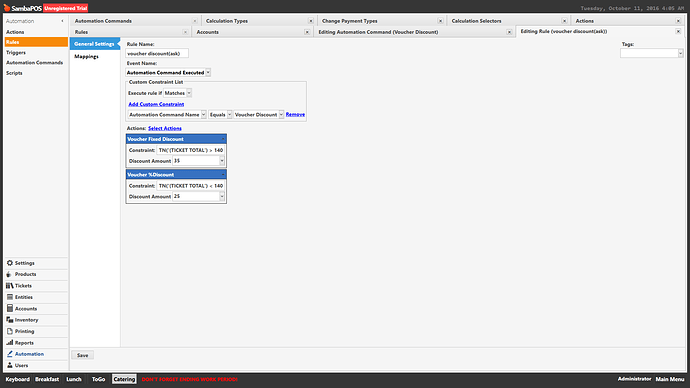This screenshot has width=690, height=388.
Task: Click the Rule Name input field
Action: coord(157,53)
